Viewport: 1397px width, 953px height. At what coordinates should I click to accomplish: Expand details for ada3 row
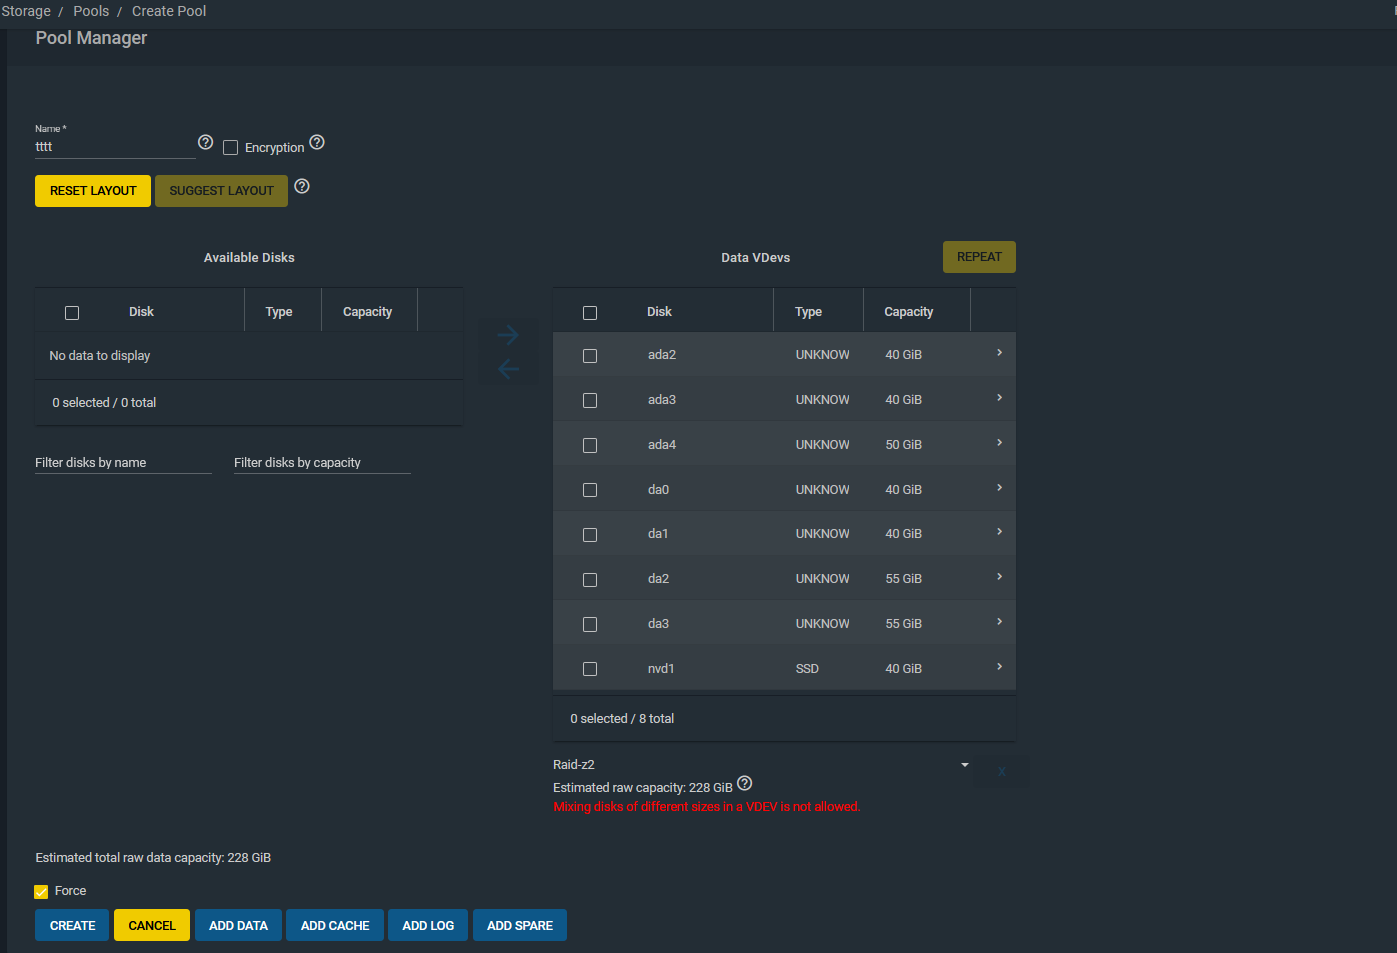[999, 398]
